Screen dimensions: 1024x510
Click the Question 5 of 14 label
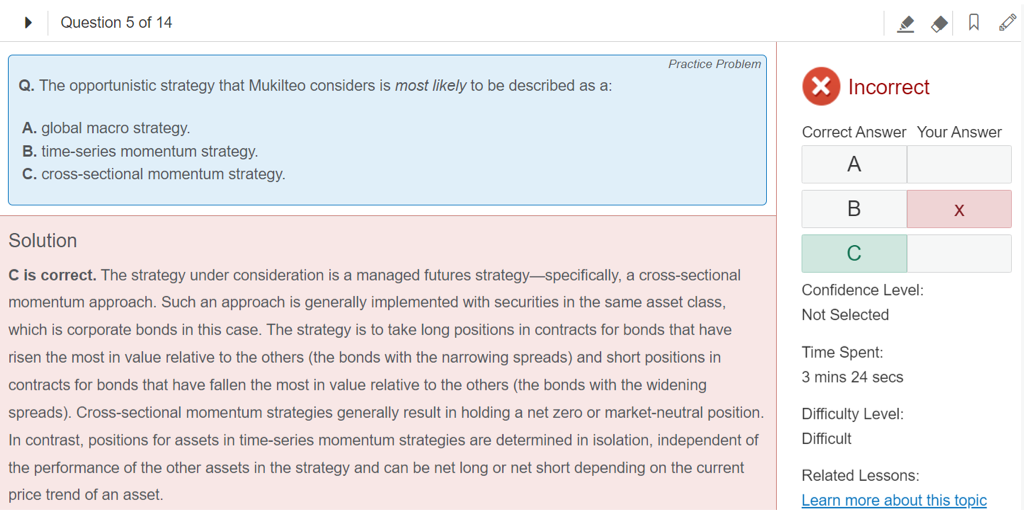click(x=116, y=22)
